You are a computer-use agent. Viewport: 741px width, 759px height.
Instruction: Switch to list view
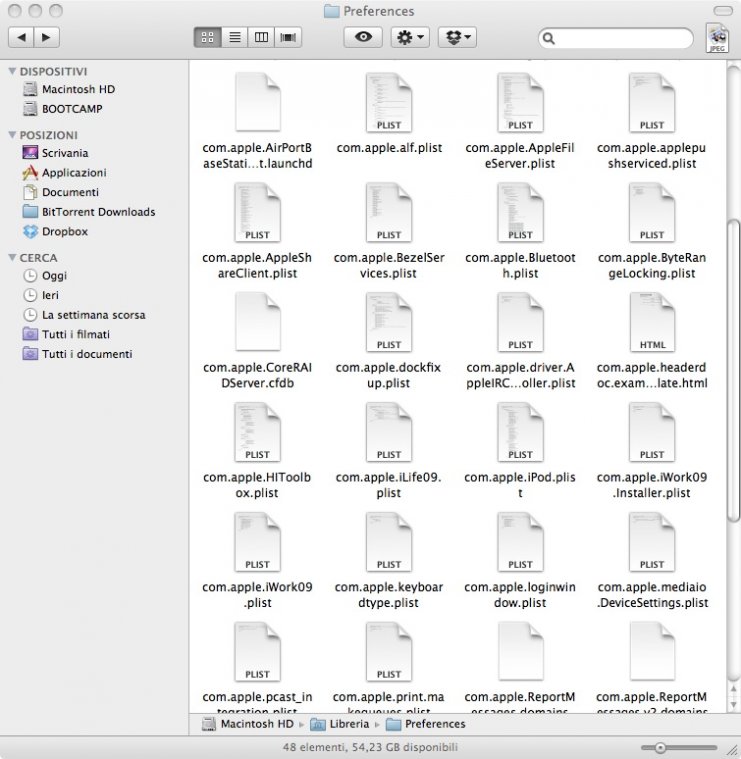coord(235,37)
